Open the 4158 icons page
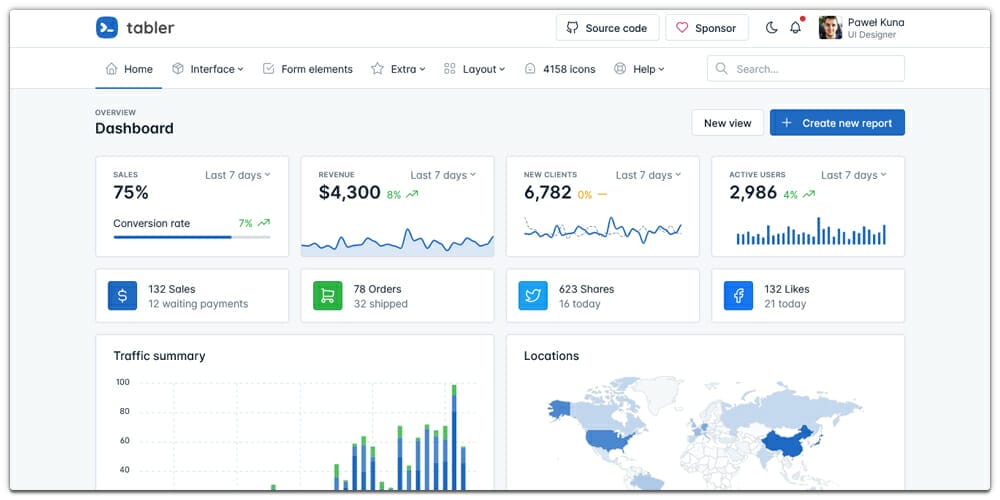Screen dimensions: 1000x500 tap(560, 69)
